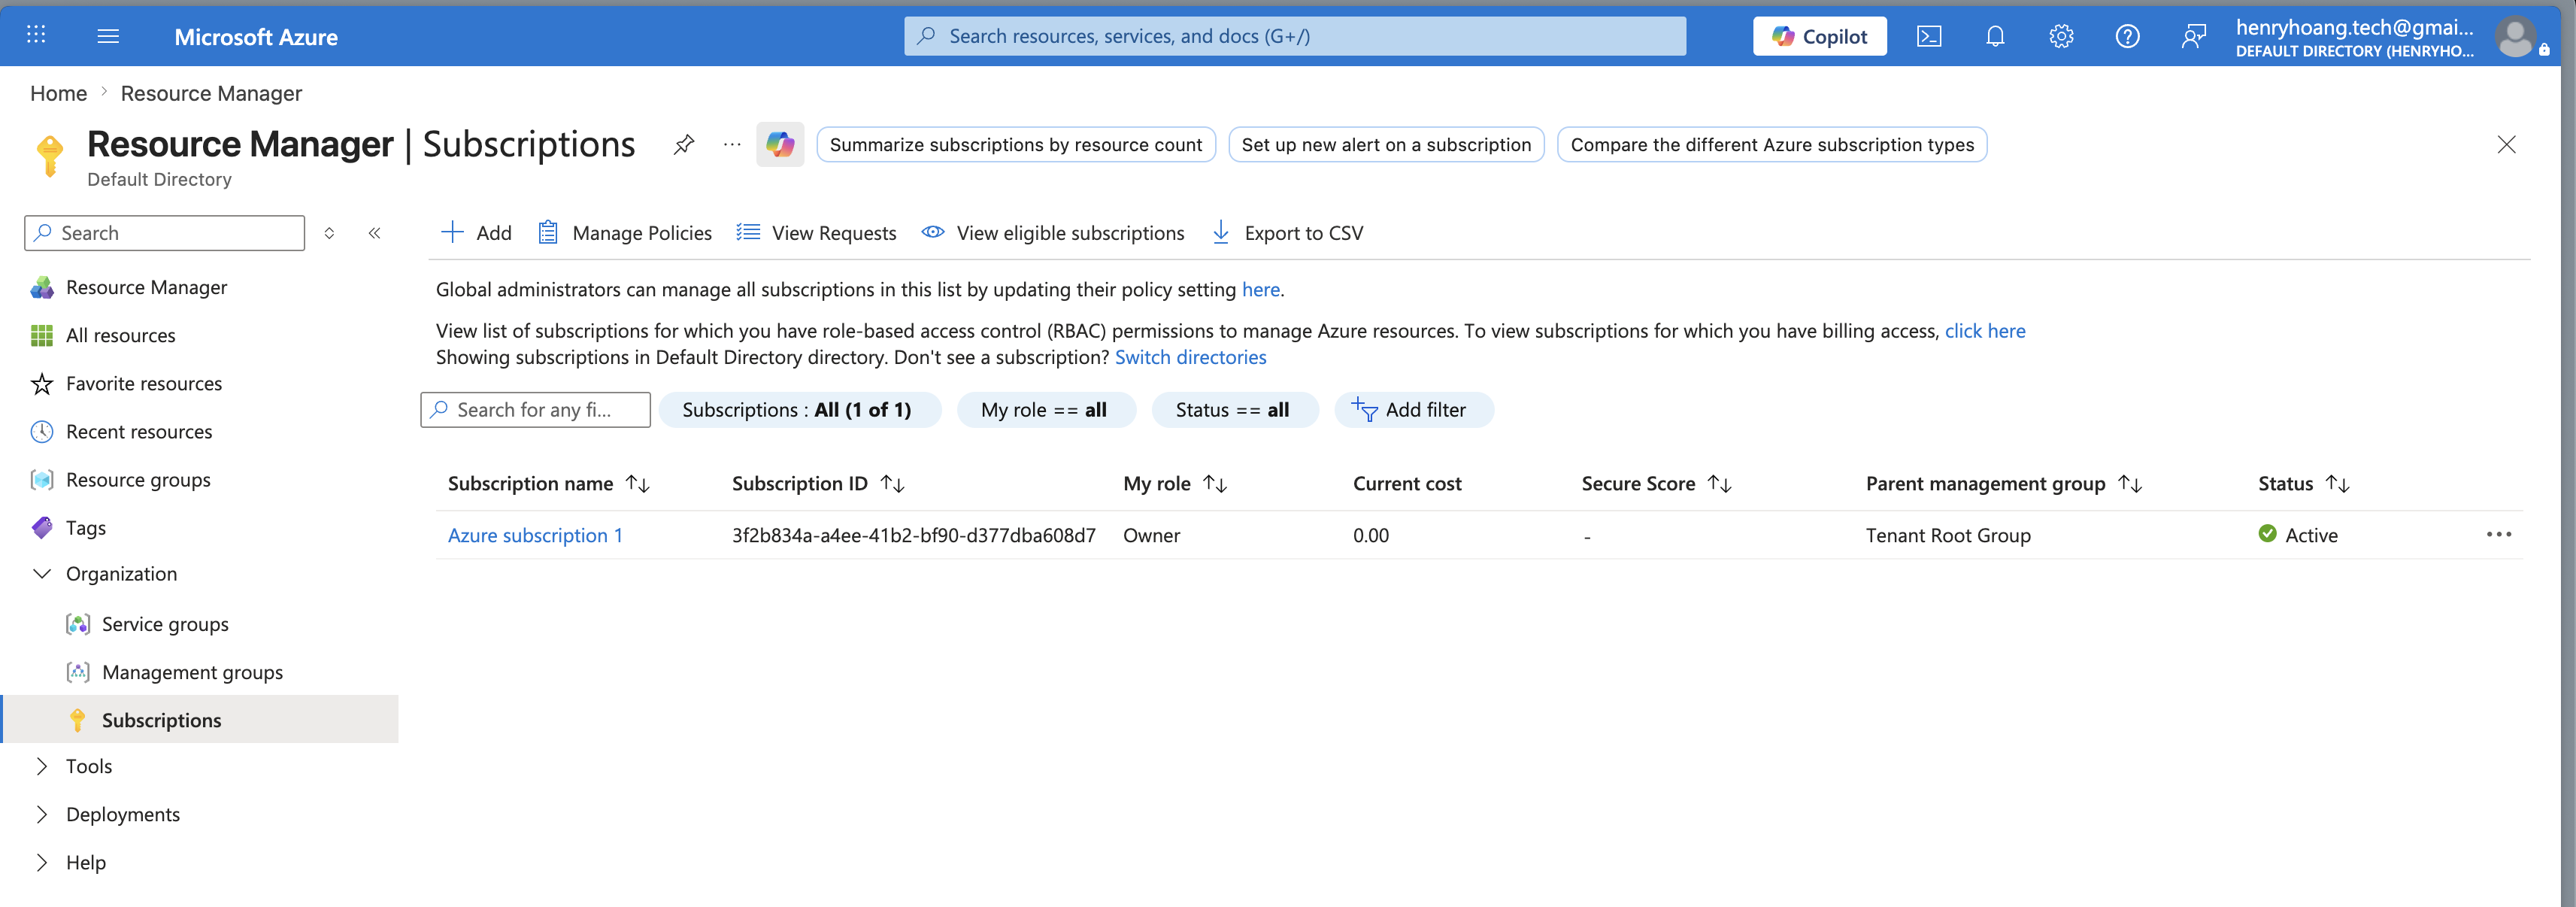Sort by Parent management group column
Image resolution: width=2576 pixels, height=907 pixels.
[2003, 483]
